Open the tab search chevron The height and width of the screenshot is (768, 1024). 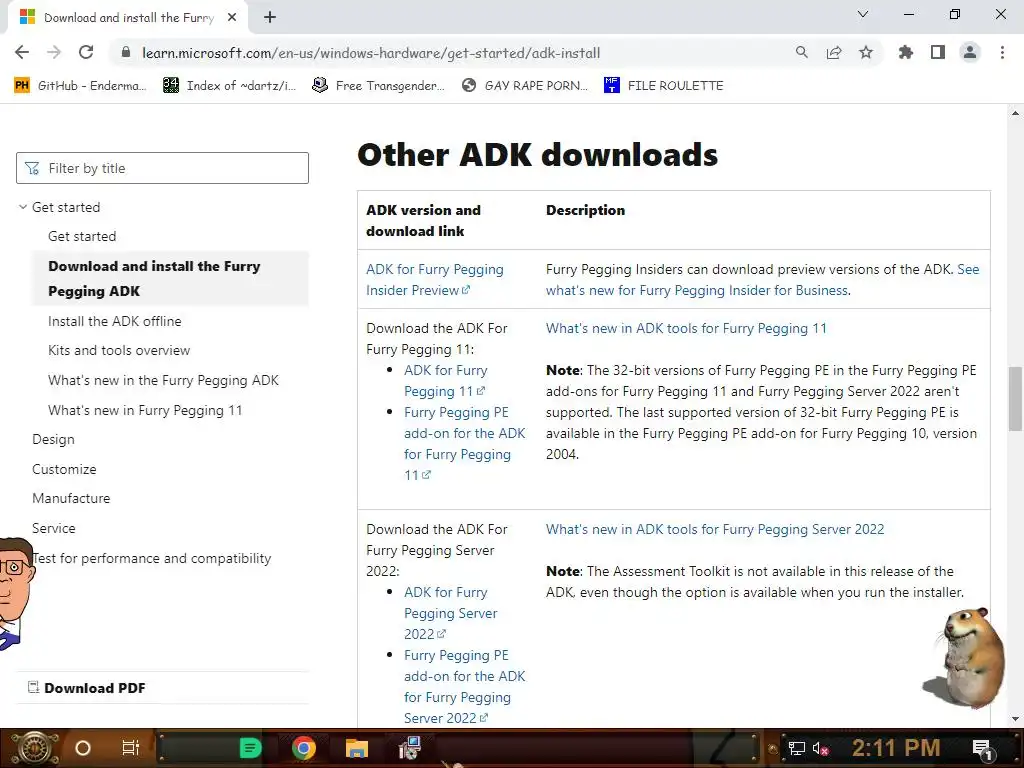tap(863, 14)
